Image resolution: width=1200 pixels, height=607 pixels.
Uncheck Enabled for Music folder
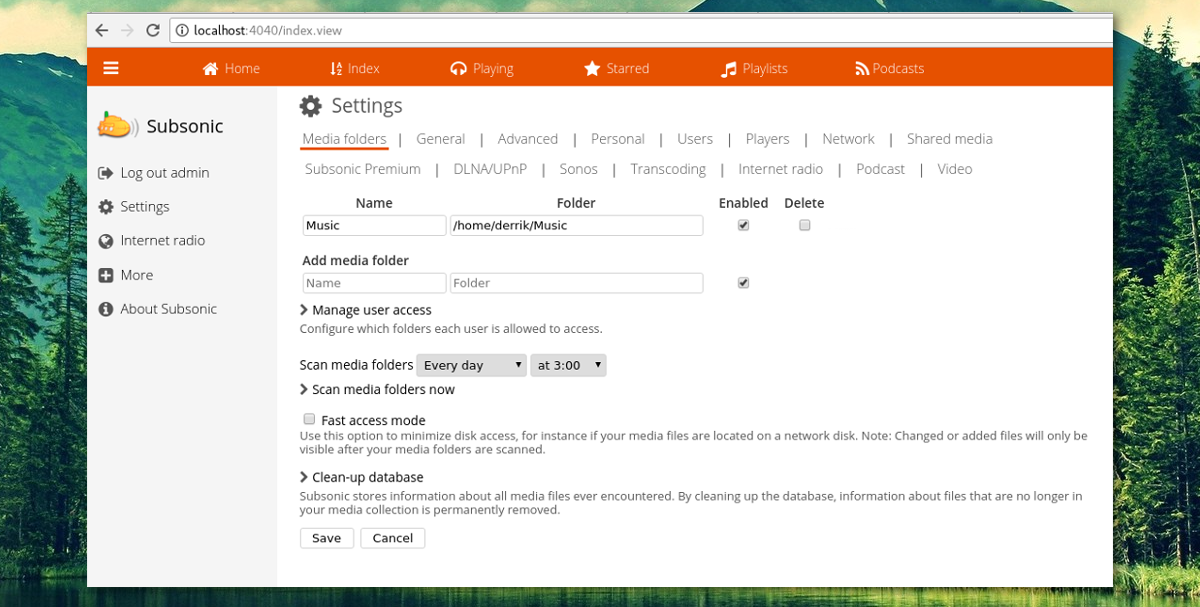coord(743,225)
